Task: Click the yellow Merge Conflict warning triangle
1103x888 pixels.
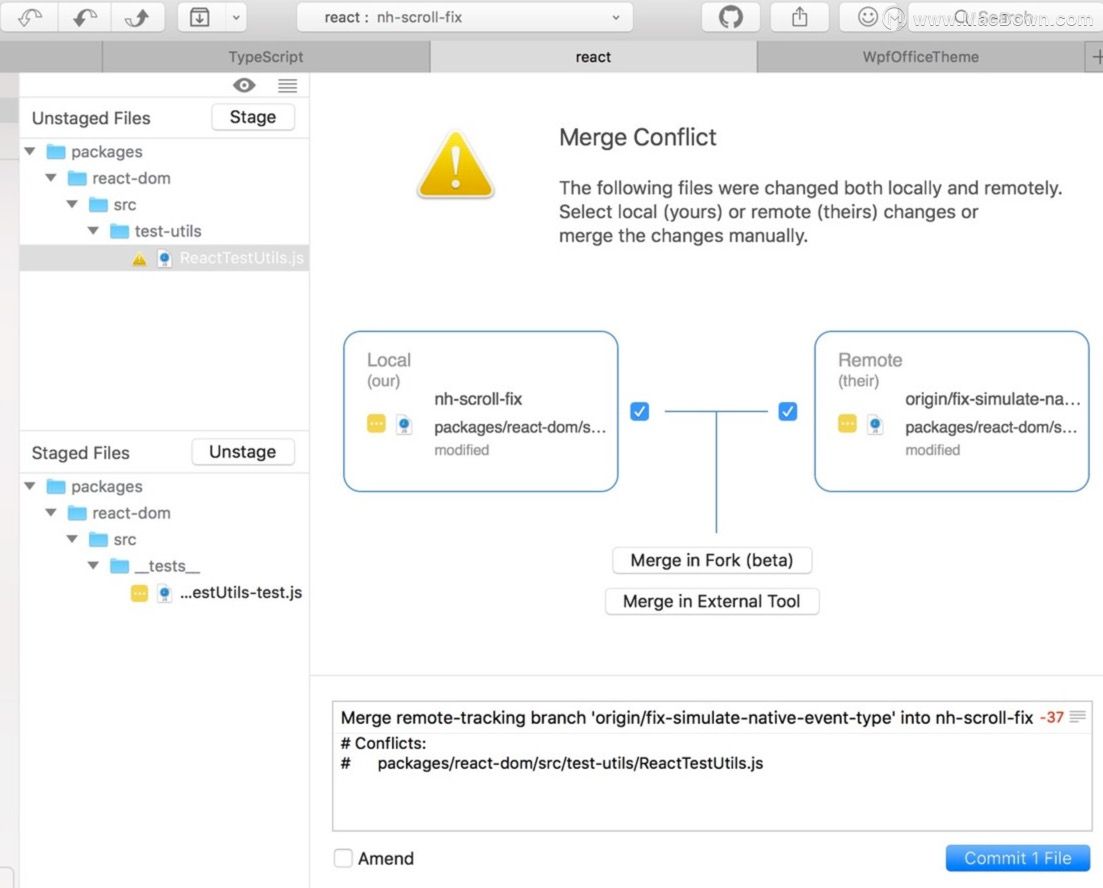Action: [x=456, y=165]
